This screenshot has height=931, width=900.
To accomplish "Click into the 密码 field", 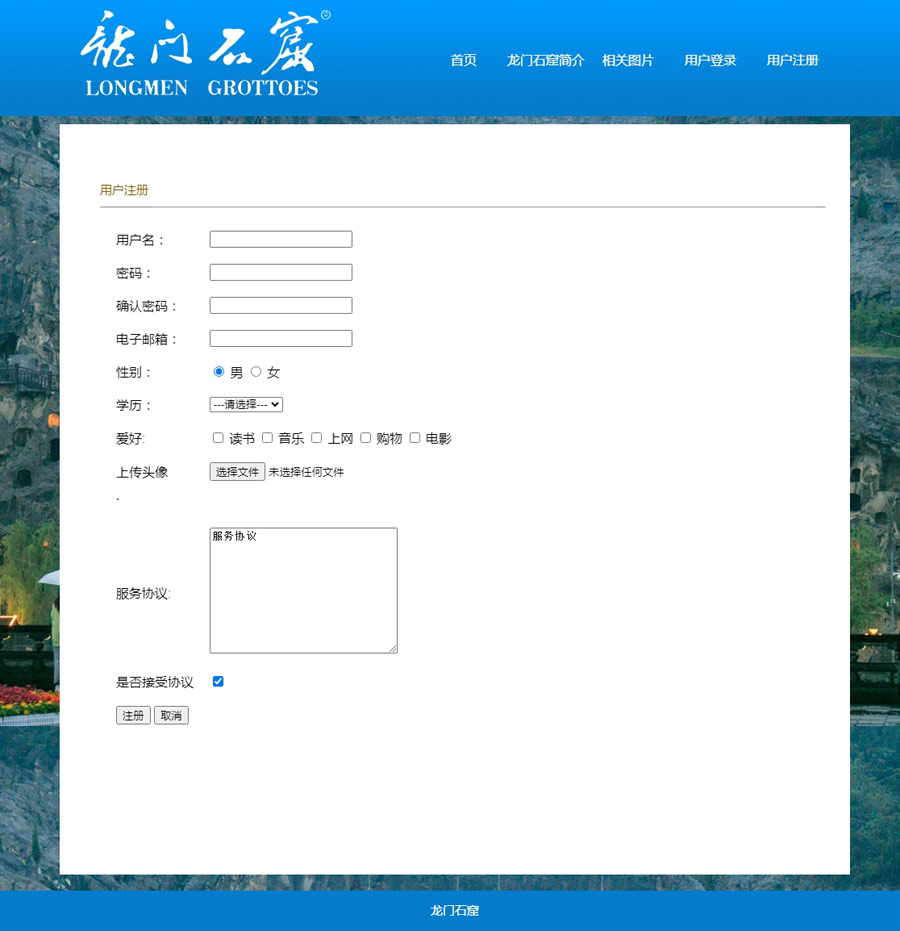I will click(281, 273).
